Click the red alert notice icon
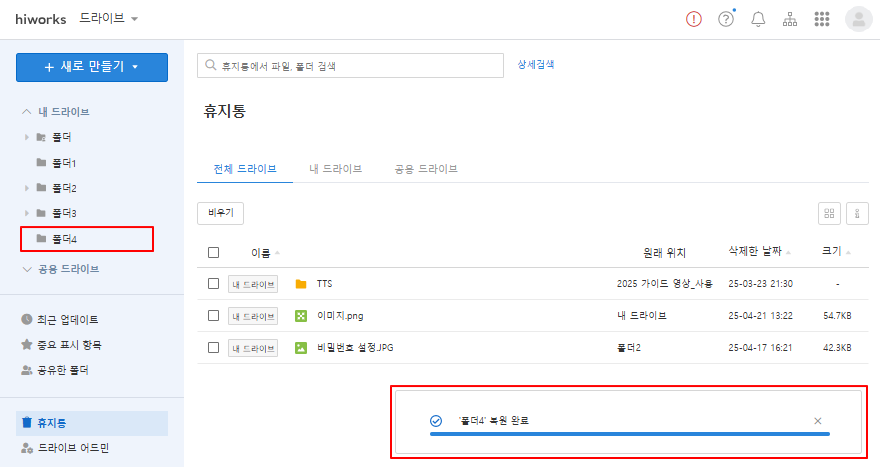This screenshot has width=880, height=467. 694,19
